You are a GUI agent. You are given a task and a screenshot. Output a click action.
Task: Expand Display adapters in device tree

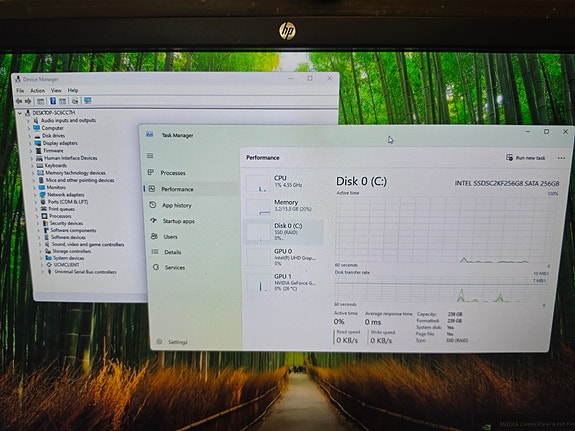pyautogui.click(x=30, y=143)
